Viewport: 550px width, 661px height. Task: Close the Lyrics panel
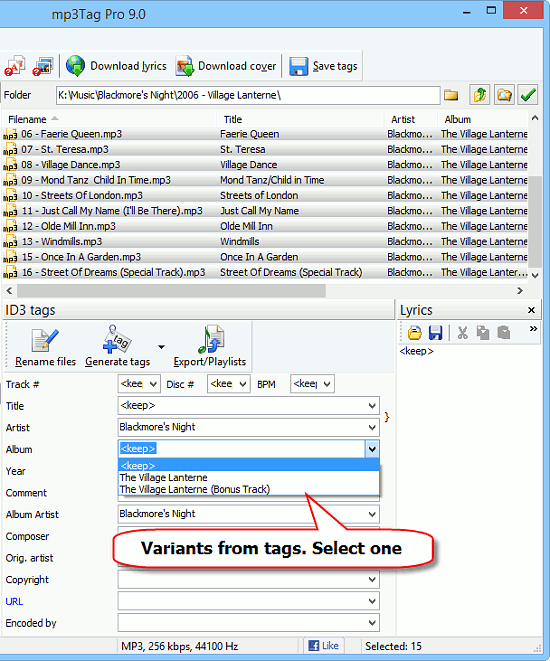click(x=531, y=310)
